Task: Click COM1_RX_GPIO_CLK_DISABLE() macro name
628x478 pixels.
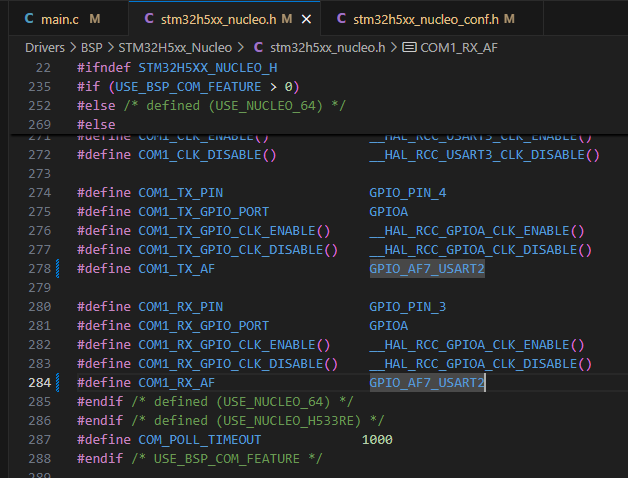Action: coord(238,364)
